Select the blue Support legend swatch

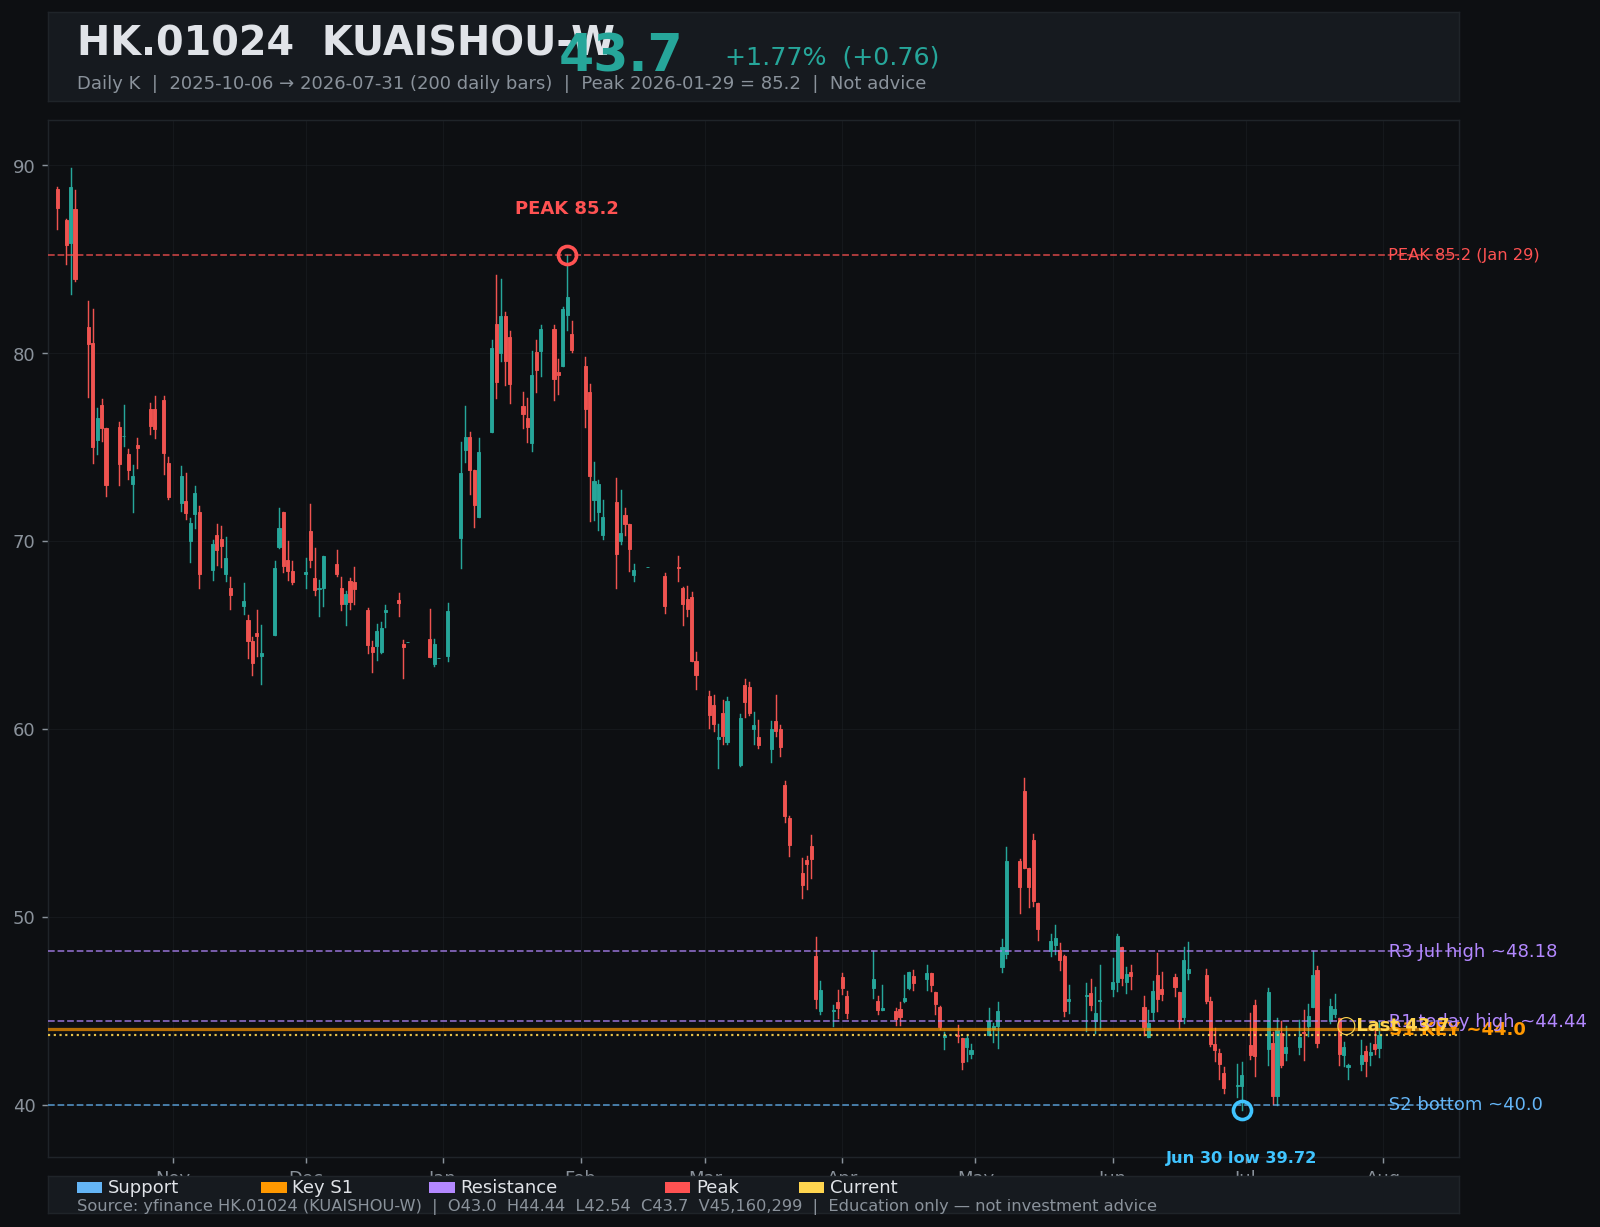[x=89, y=1188]
